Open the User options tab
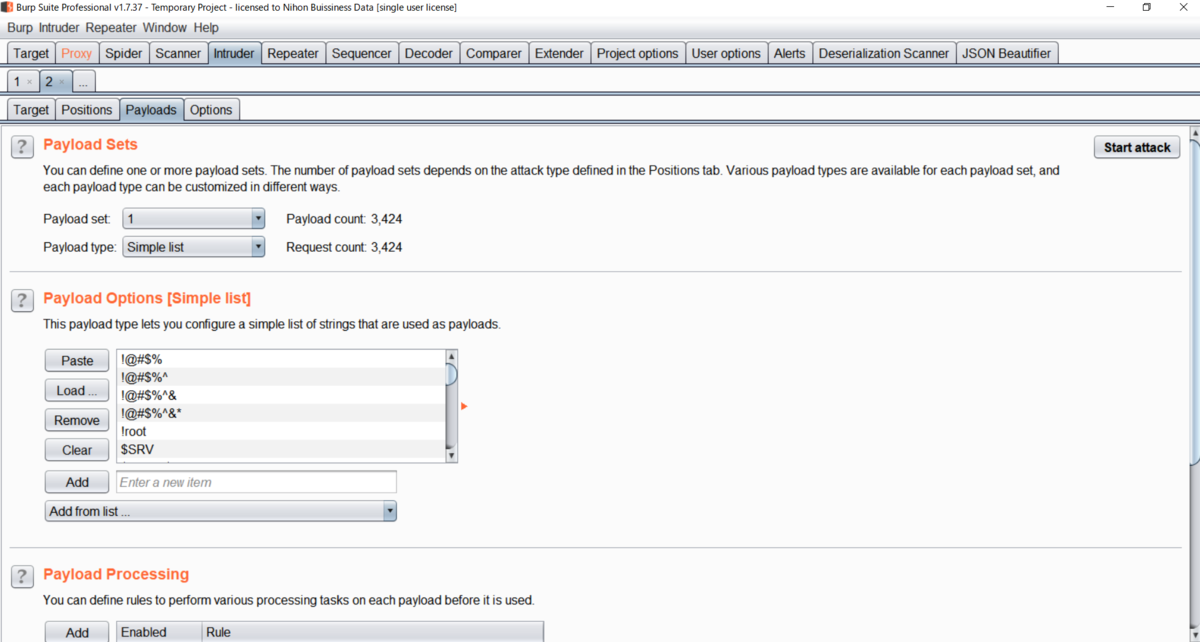The height and width of the screenshot is (642, 1200). tap(726, 53)
